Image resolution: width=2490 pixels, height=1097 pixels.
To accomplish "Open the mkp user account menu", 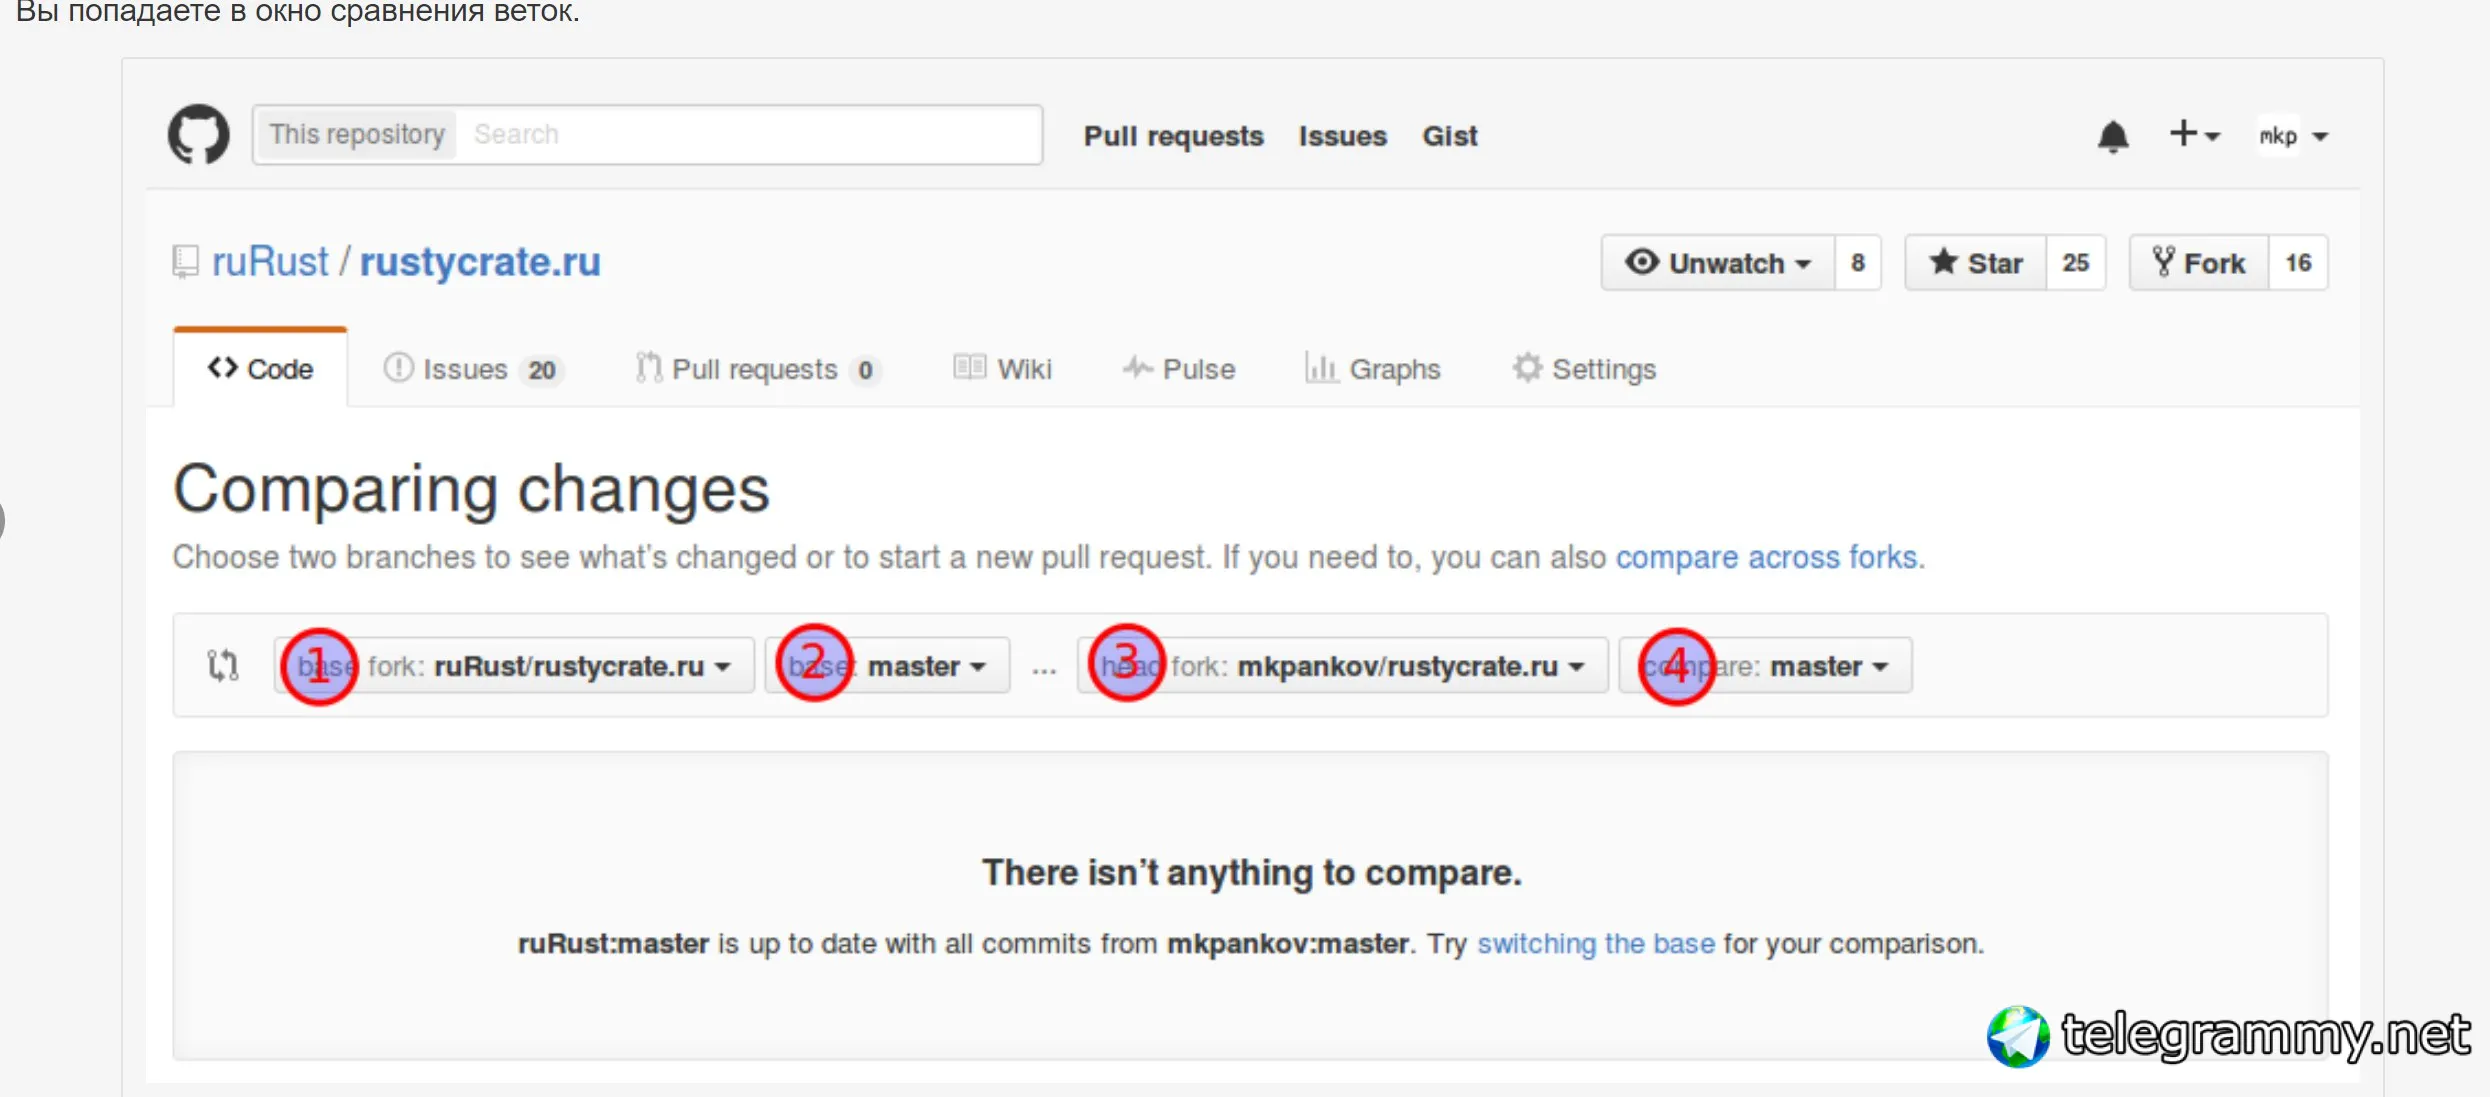I will (x=2294, y=136).
